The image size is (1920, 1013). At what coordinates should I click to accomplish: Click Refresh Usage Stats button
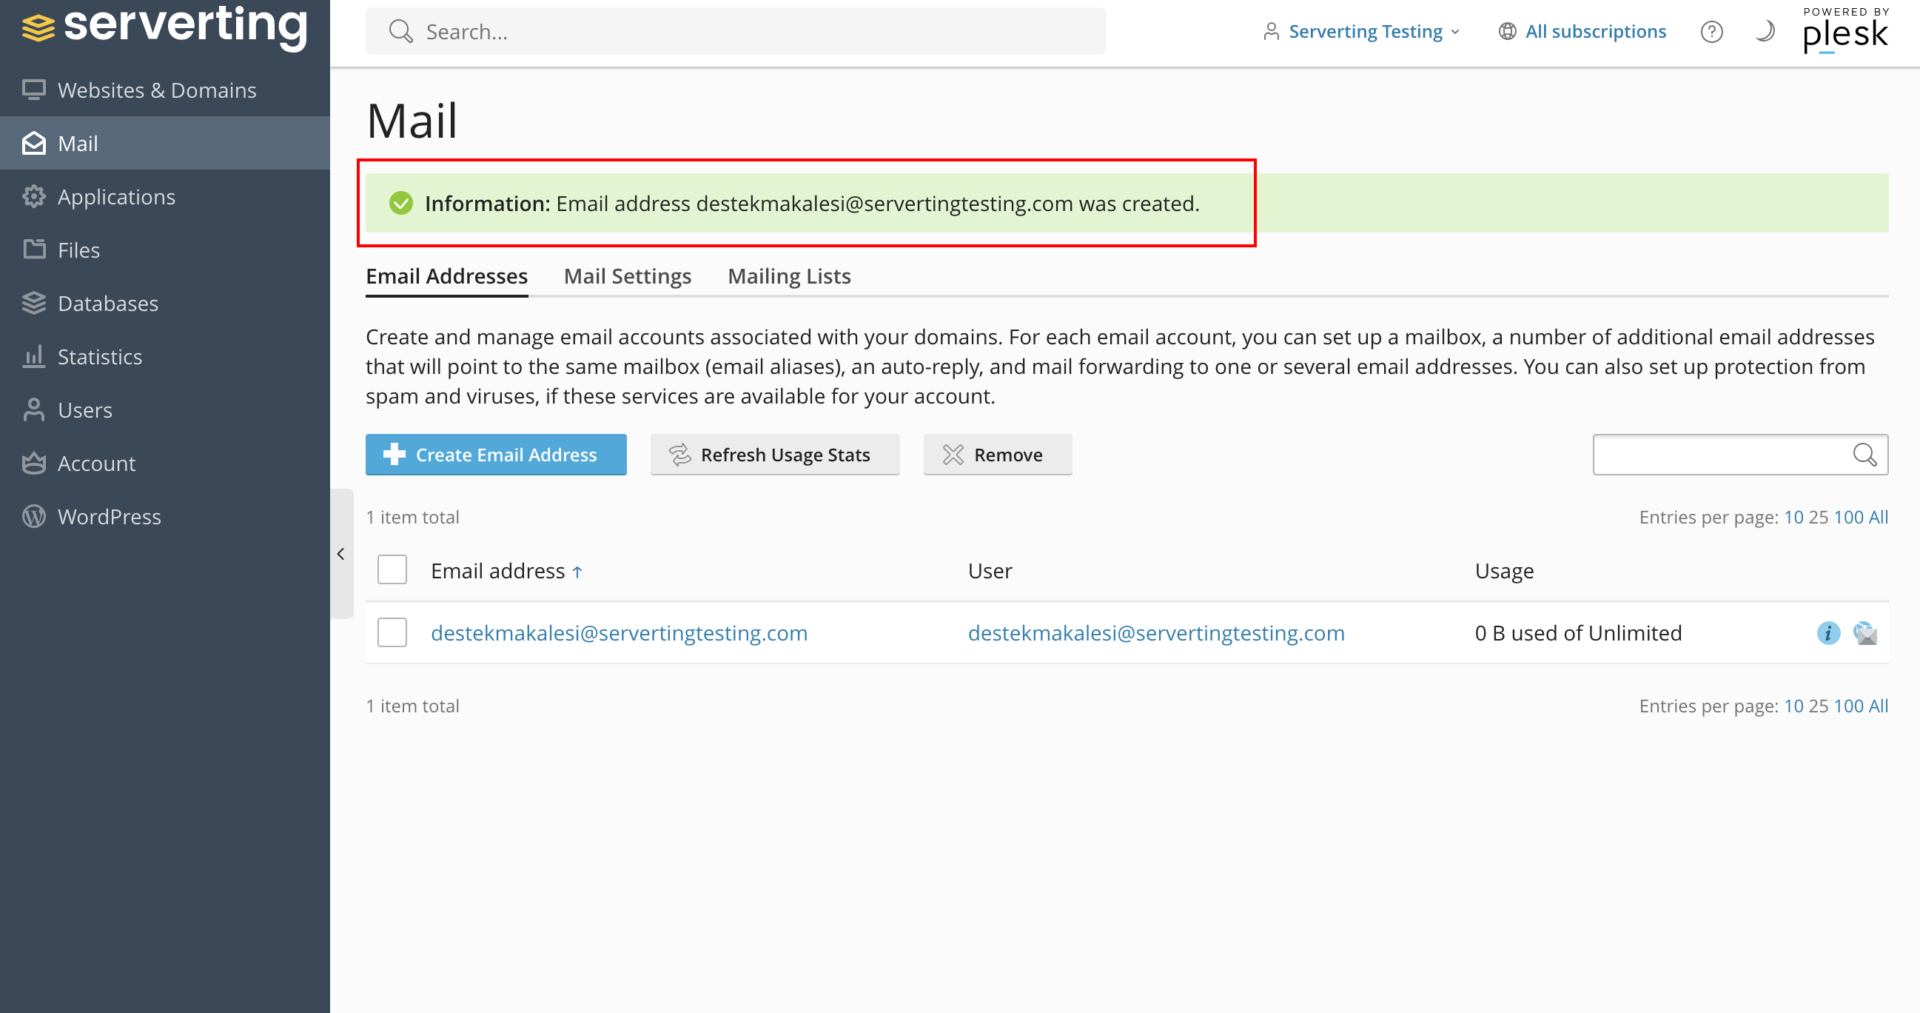point(775,455)
